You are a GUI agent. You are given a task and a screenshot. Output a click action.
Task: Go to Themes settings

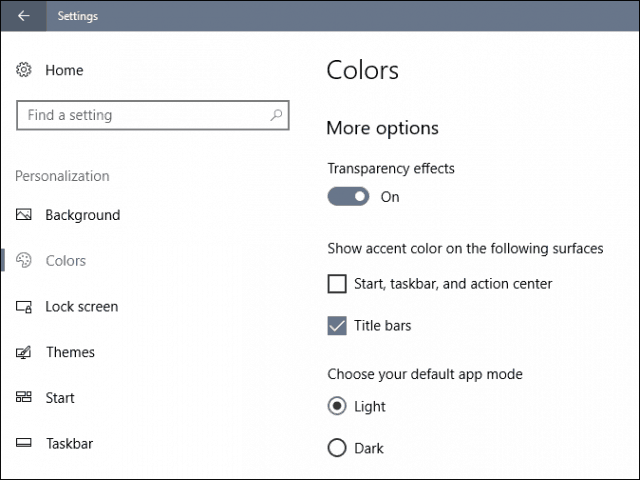coord(70,352)
